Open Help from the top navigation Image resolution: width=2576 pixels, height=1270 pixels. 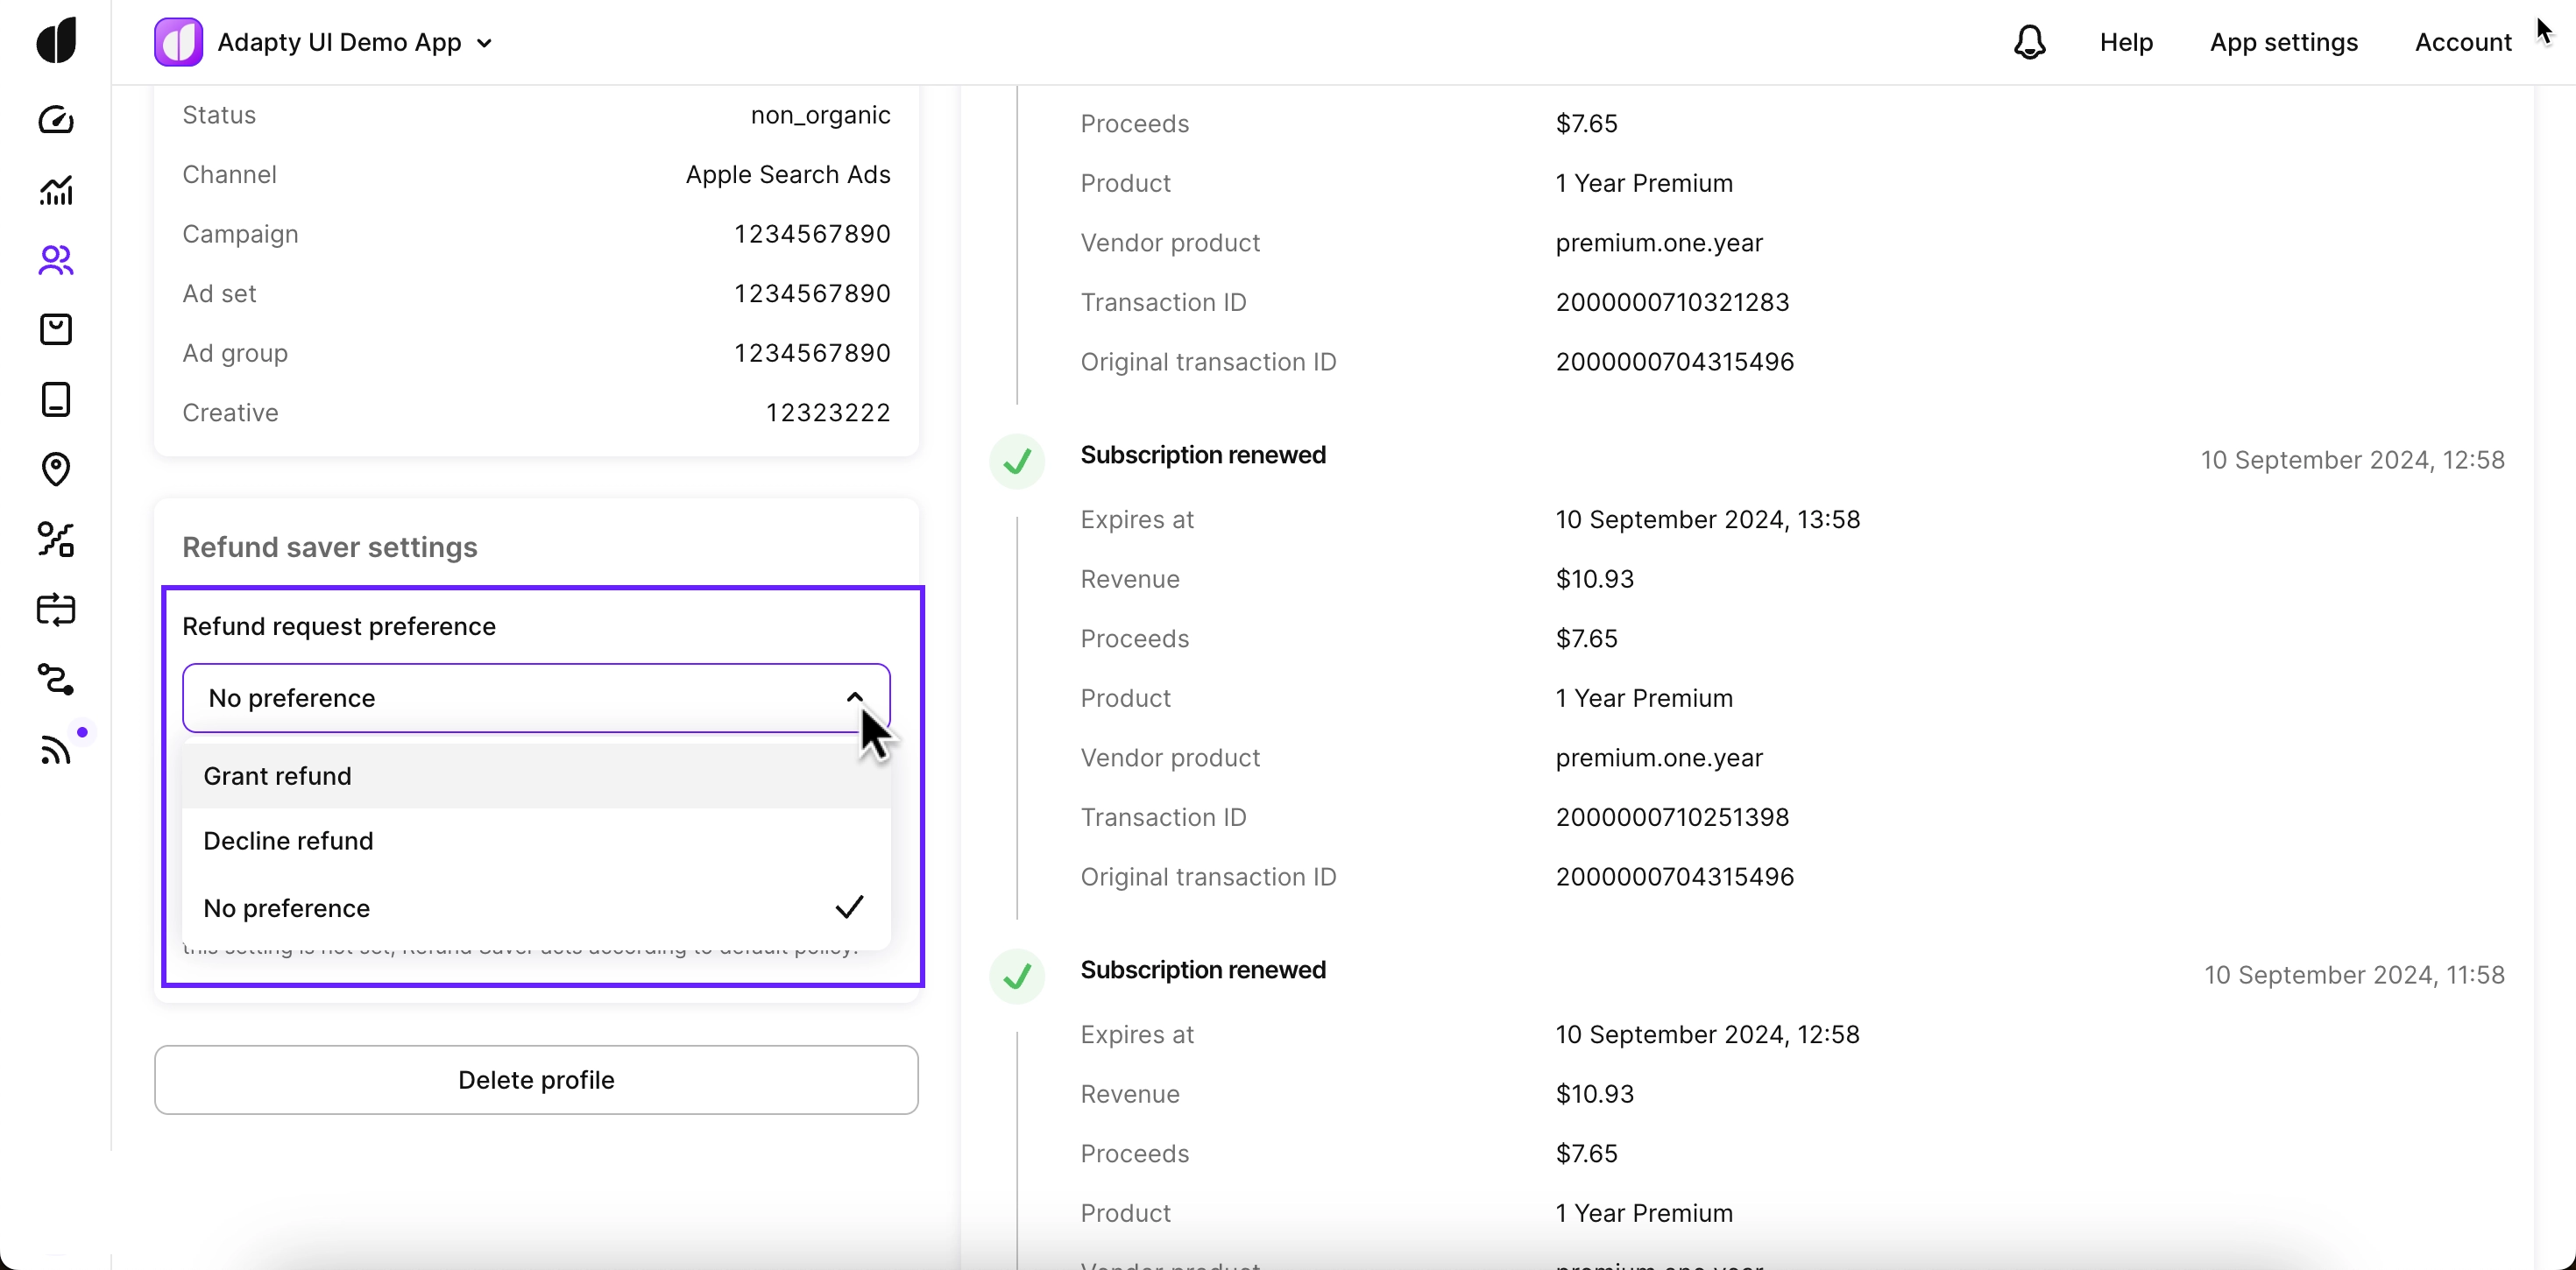coord(2126,42)
